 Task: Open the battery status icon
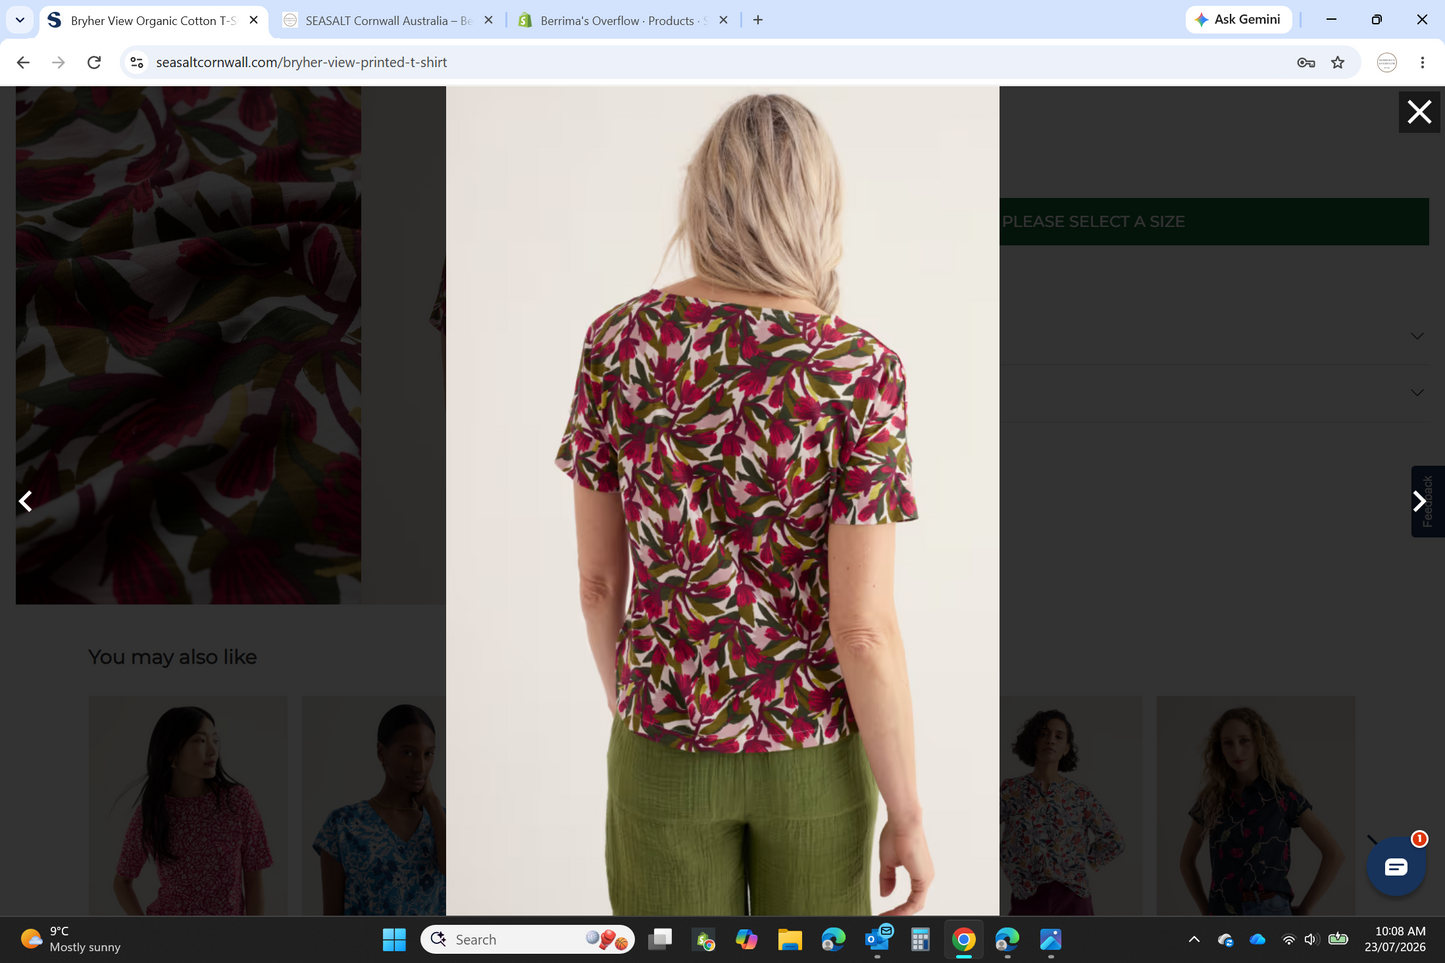pyautogui.click(x=1338, y=940)
